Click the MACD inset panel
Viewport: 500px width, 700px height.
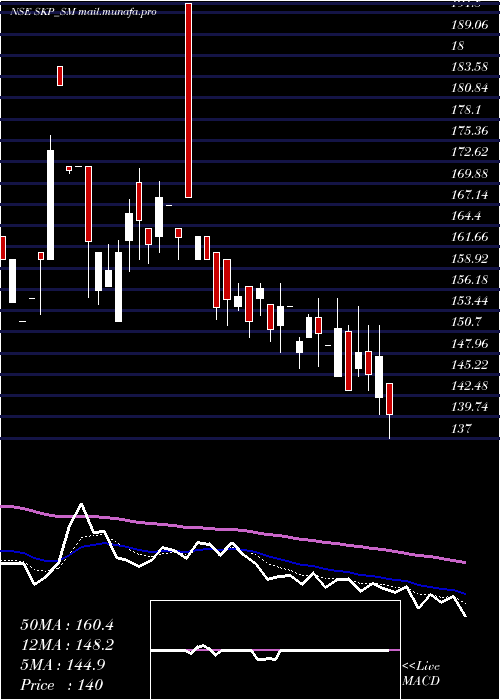tap(275, 650)
